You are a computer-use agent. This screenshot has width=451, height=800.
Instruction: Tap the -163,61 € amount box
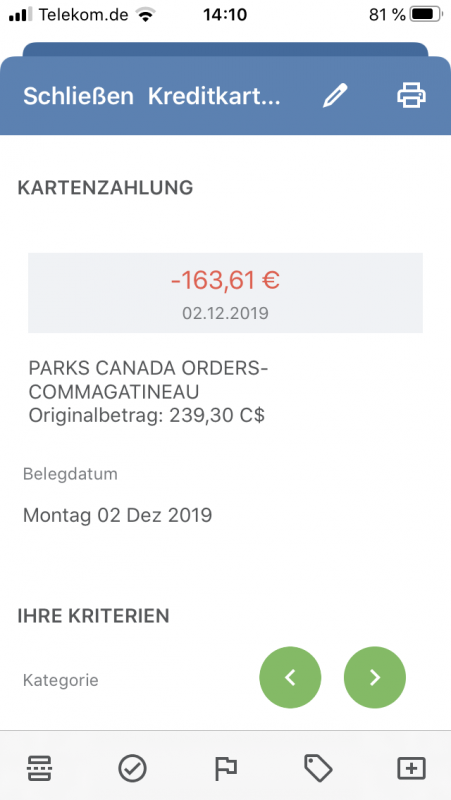tap(225, 293)
